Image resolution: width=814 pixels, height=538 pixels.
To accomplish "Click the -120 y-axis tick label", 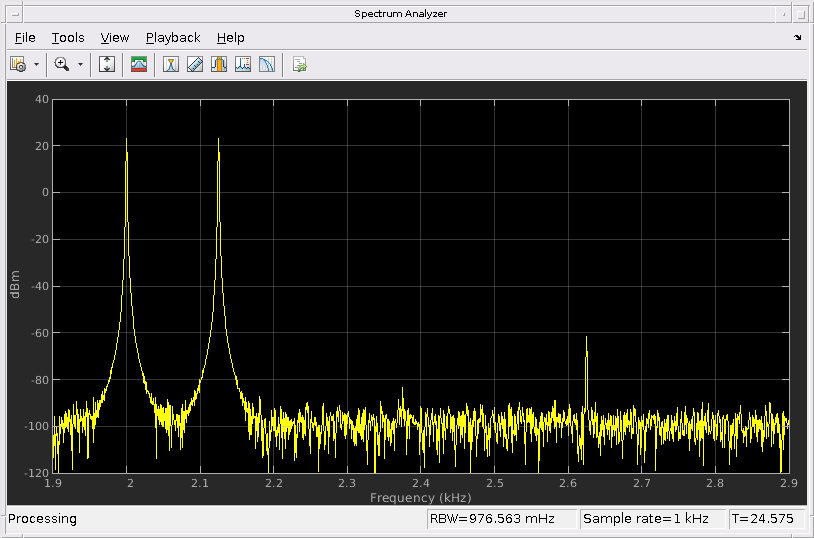I will 37,473.
